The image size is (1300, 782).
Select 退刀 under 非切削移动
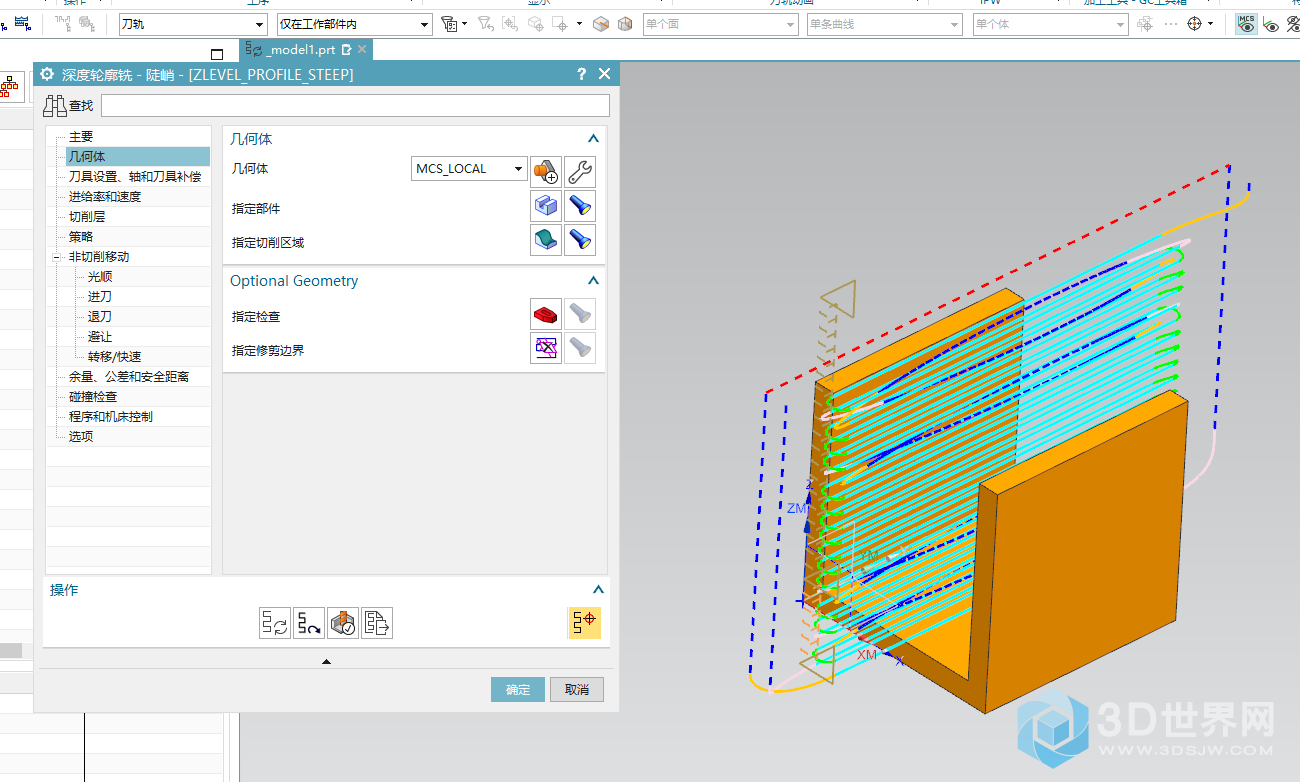pyautogui.click(x=99, y=317)
